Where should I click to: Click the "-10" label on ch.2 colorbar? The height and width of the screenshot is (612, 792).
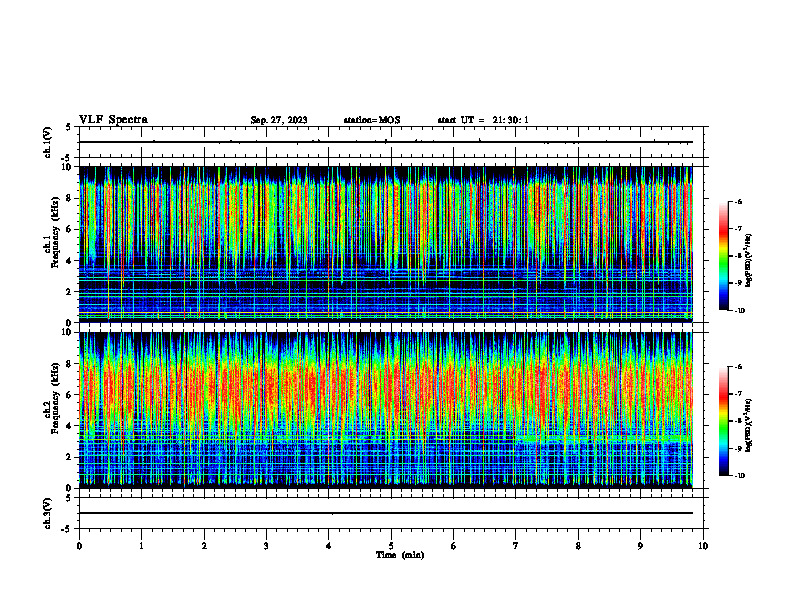tap(740, 476)
